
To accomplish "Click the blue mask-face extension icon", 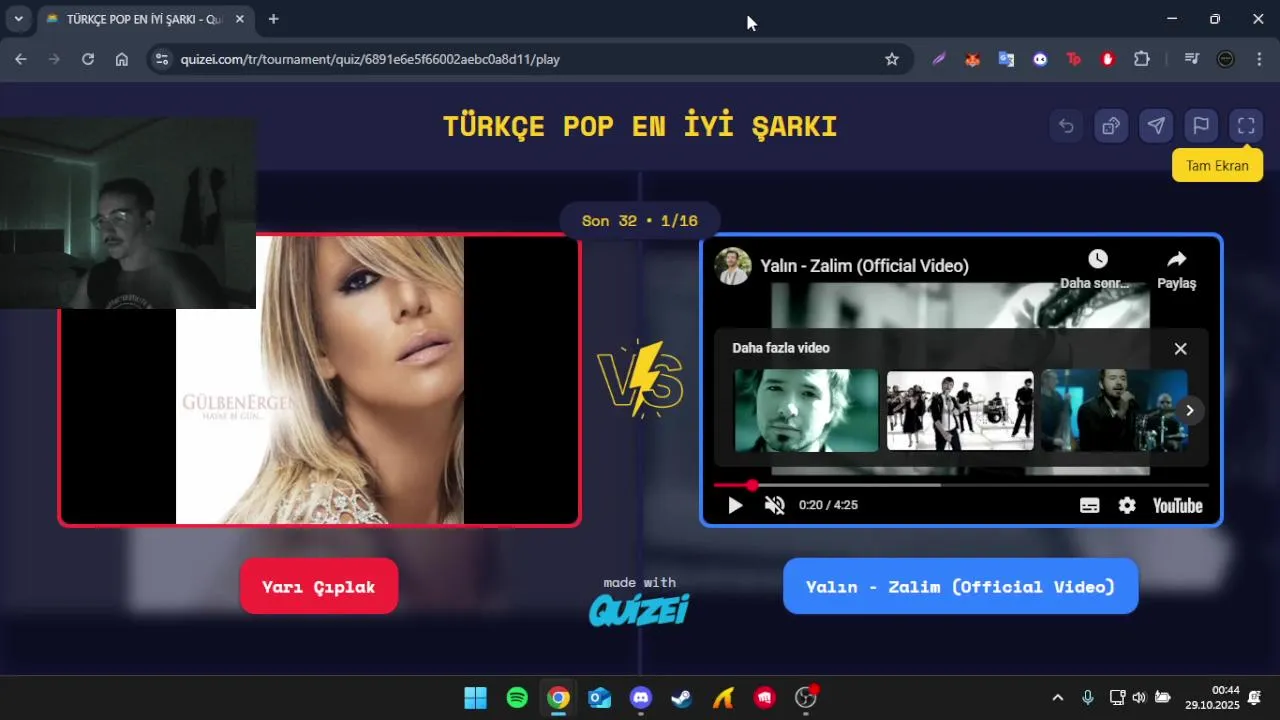I will click(x=1040, y=59).
